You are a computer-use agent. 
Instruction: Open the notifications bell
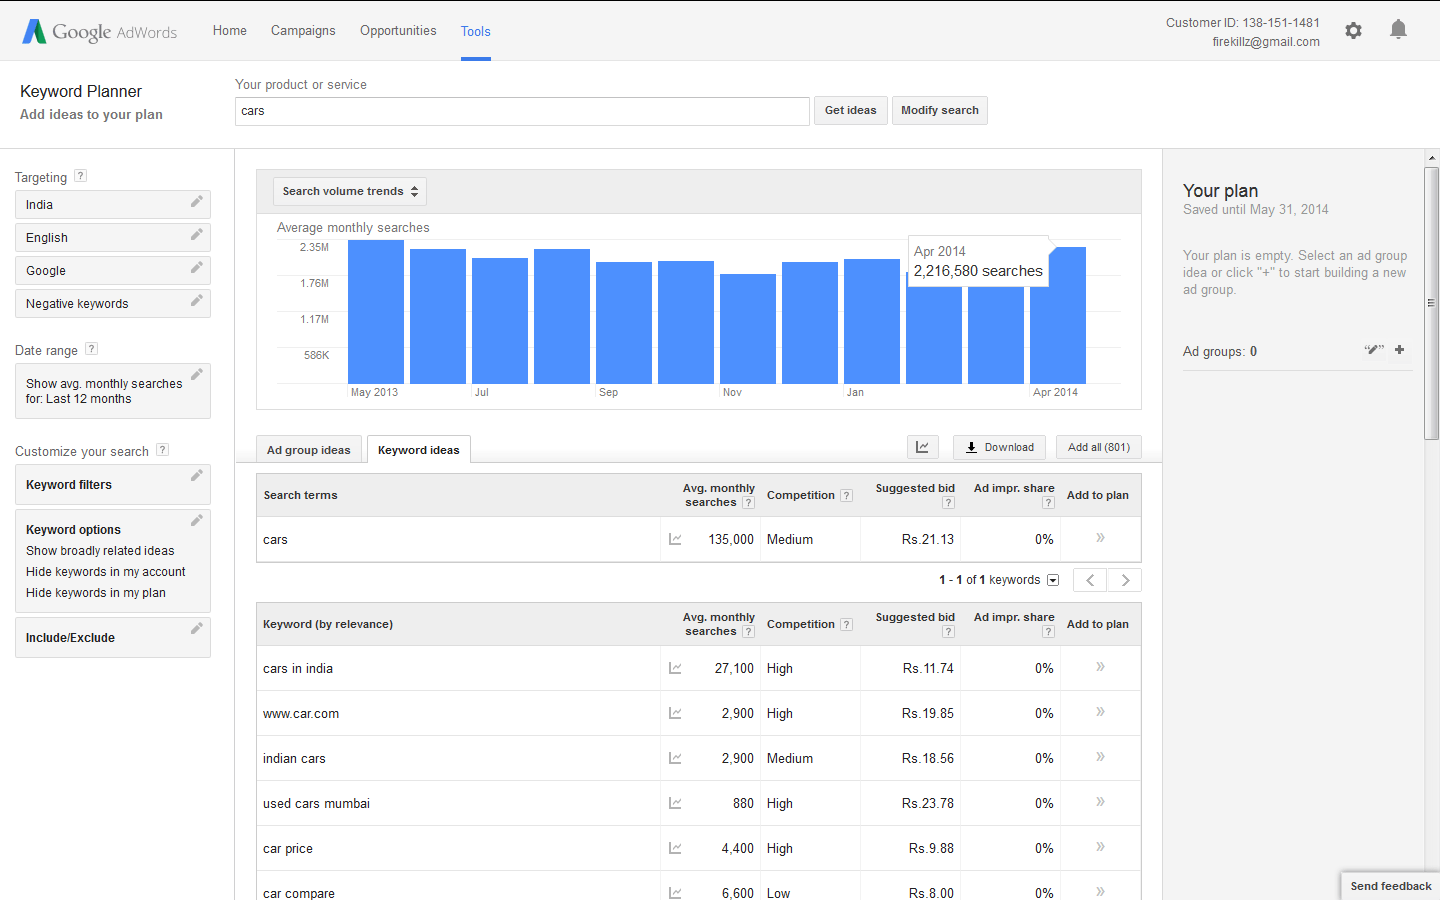(1398, 30)
